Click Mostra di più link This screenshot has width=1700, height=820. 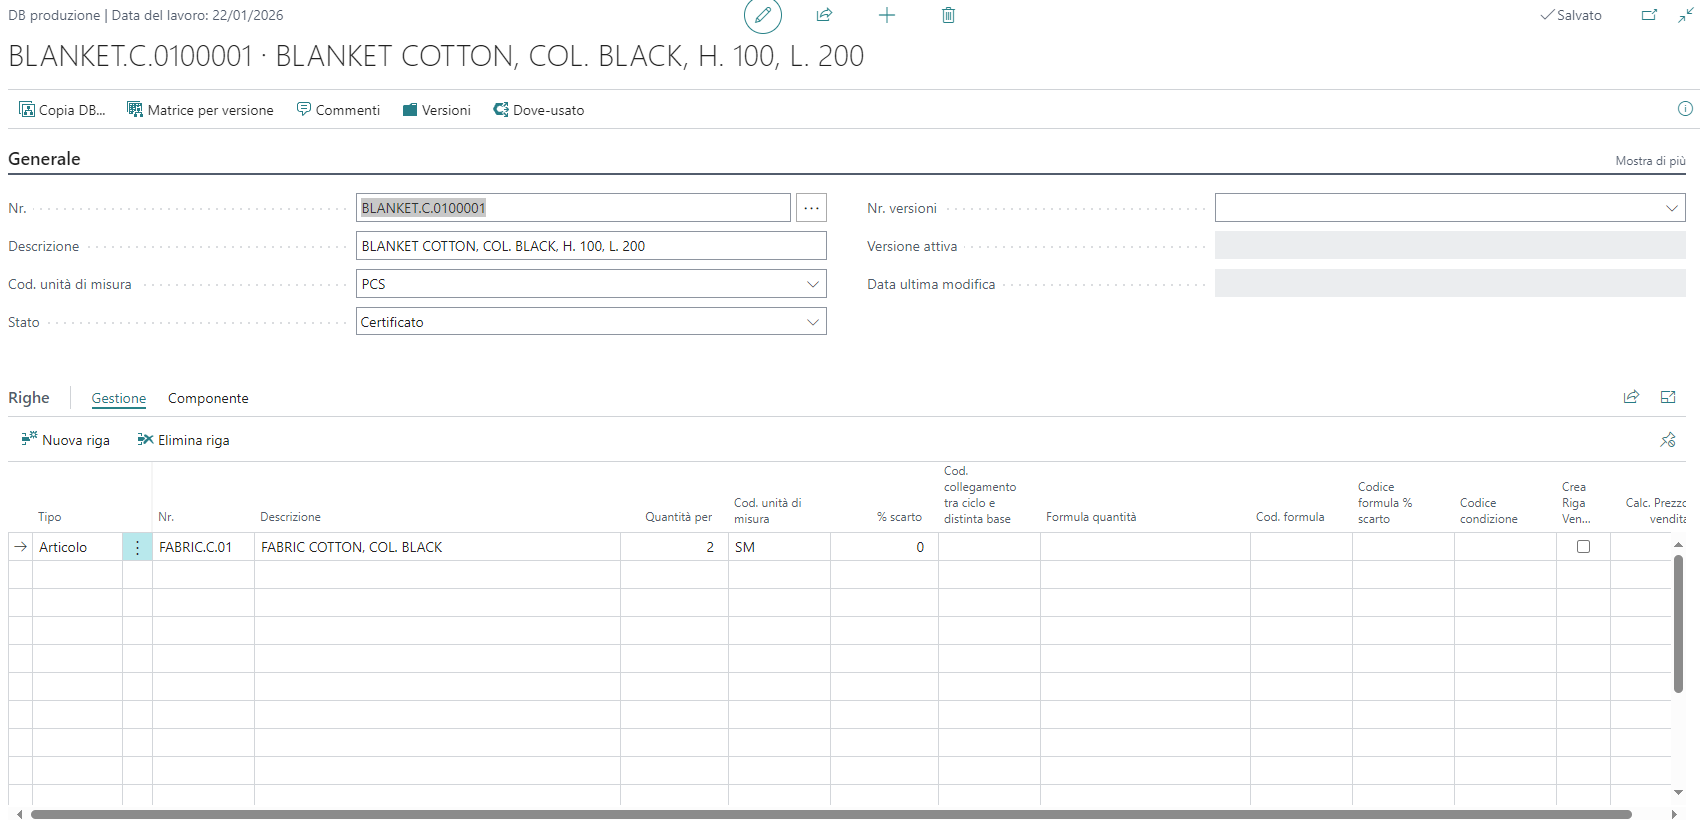[x=1650, y=161]
